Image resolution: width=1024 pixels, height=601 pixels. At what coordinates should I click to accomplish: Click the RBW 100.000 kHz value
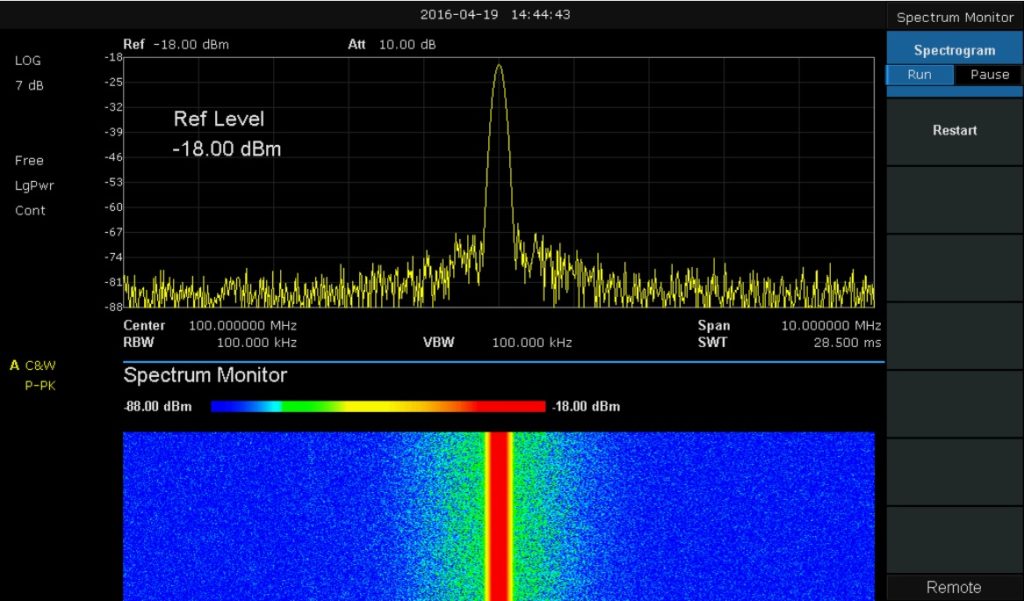pyautogui.click(x=257, y=342)
